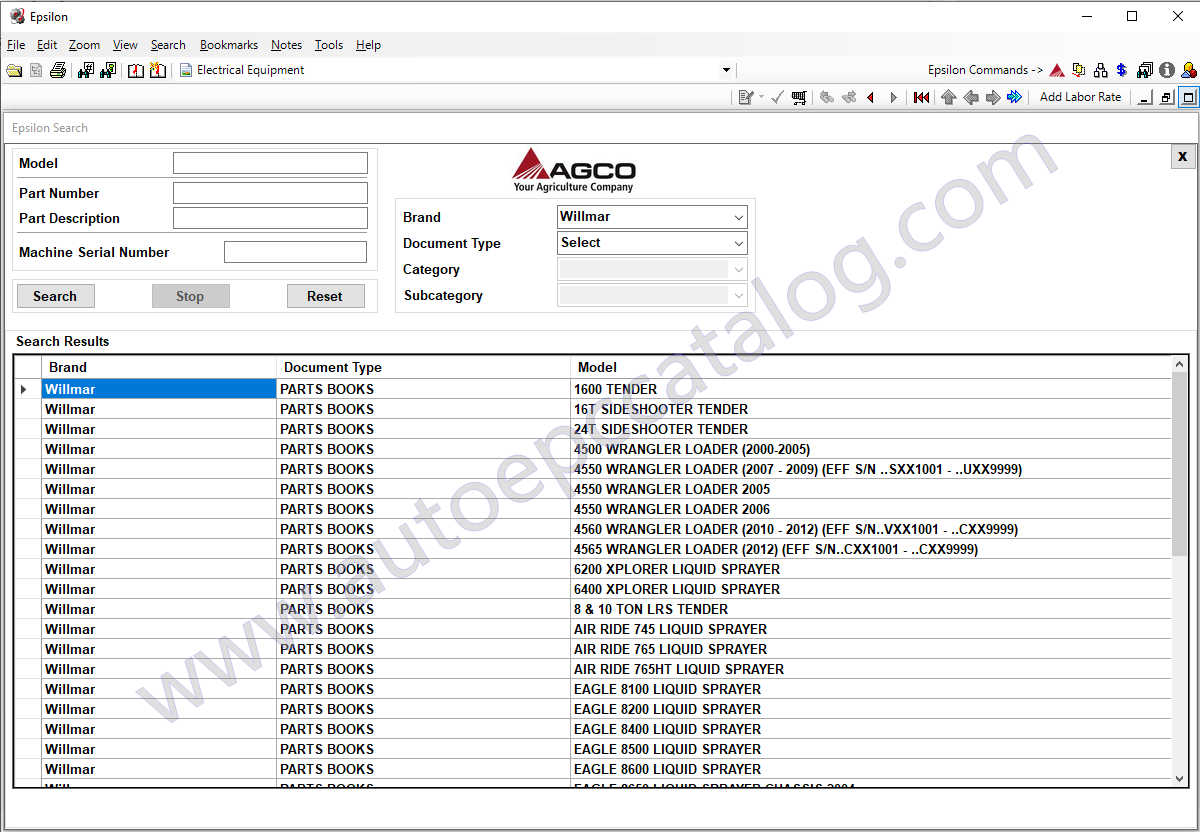Open the Document Type dropdown
Image resolution: width=1200 pixels, height=832 pixels.
tap(738, 243)
